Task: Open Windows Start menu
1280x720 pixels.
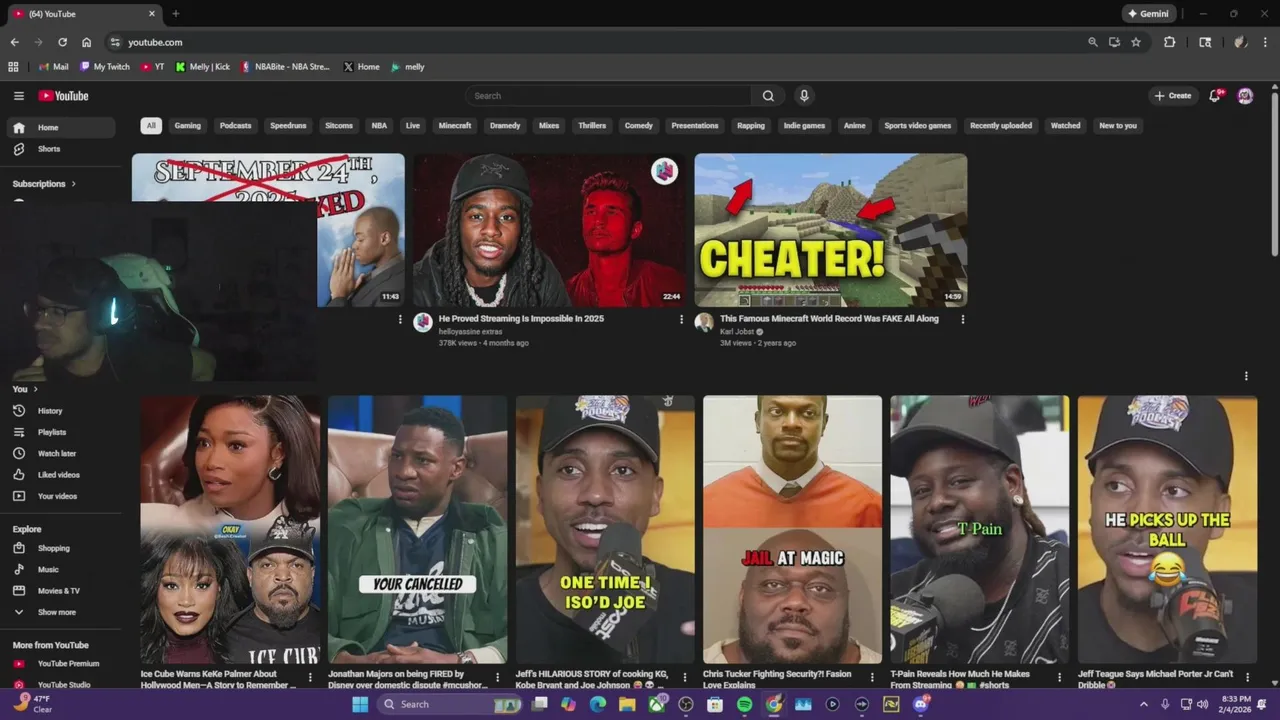Action: click(360, 704)
